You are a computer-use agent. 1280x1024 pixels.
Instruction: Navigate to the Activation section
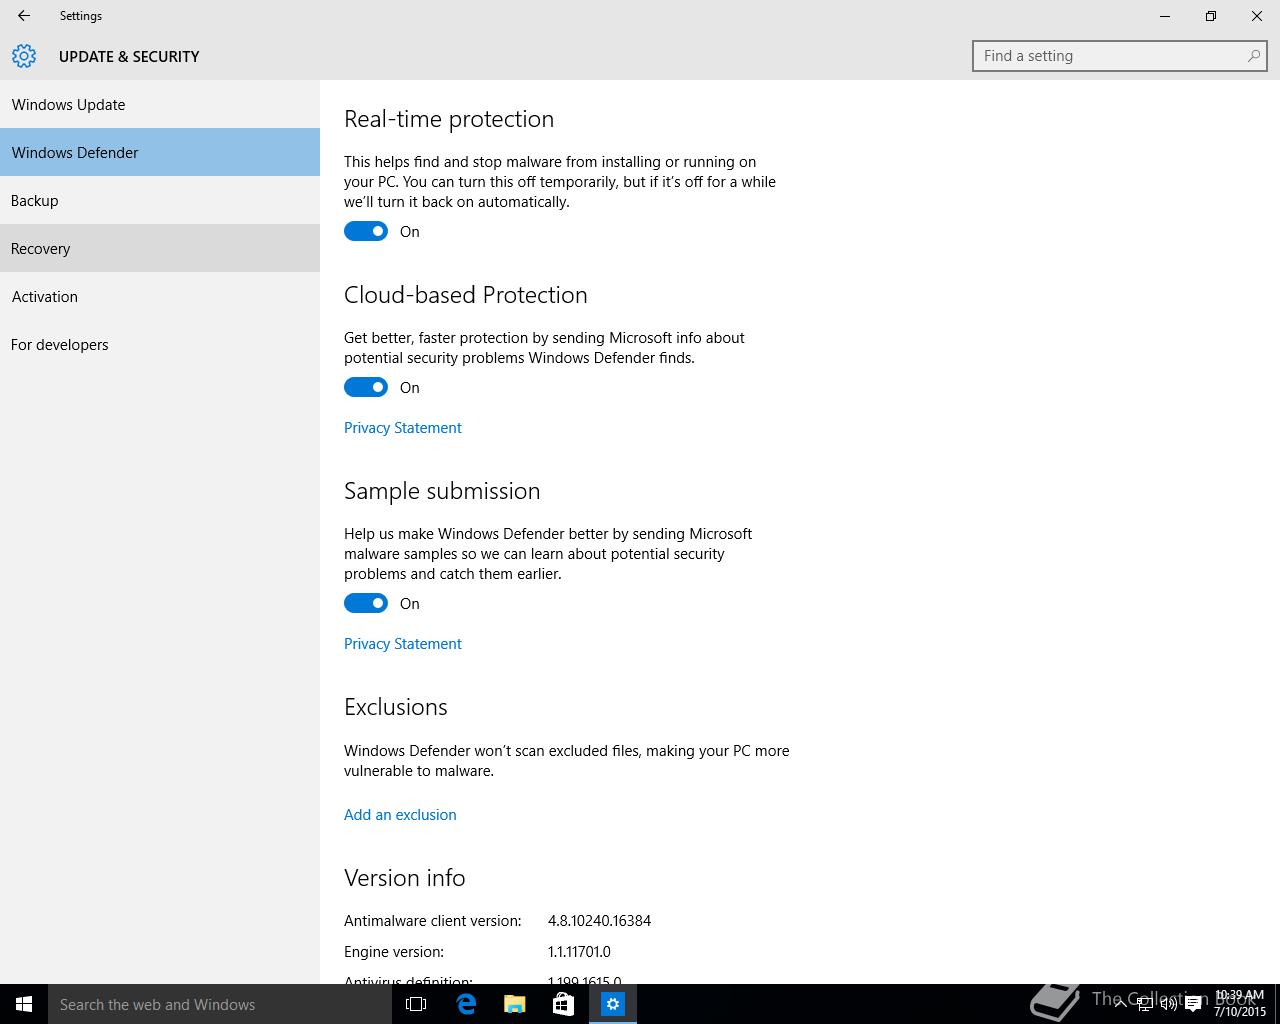coord(160,296)
